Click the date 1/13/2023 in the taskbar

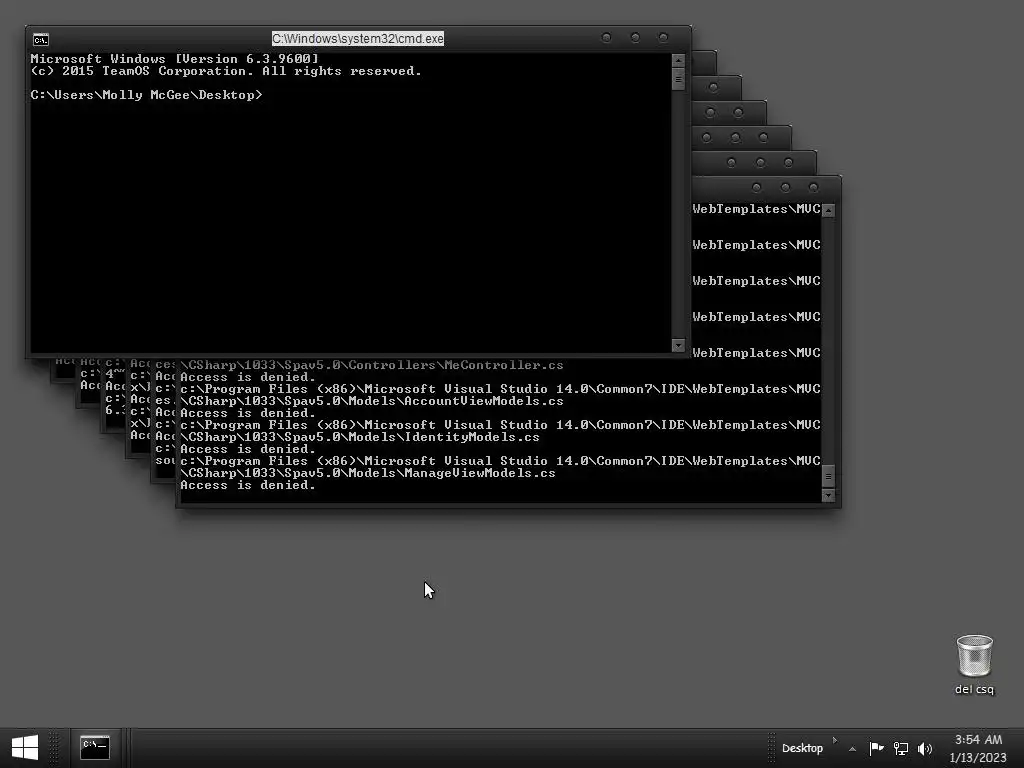pos(978,758)
